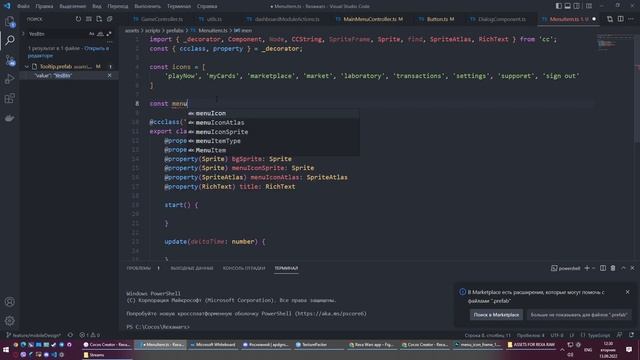Image resolution: width=640 pixels, height=360 pixels.
Task: Collapse all search results
Action: pos(109,19)
